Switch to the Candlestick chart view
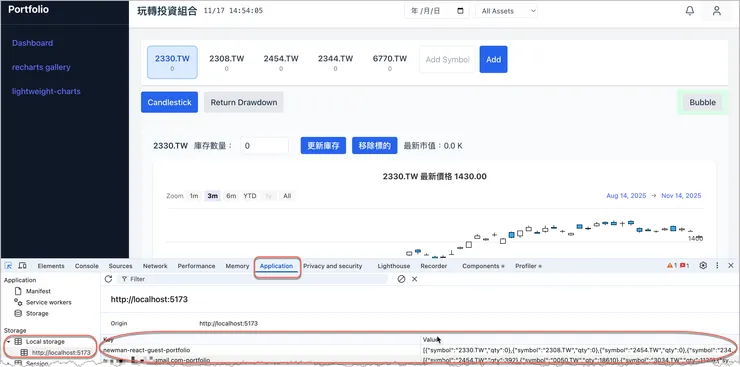The image size is (740, 367). coord(169,102)
